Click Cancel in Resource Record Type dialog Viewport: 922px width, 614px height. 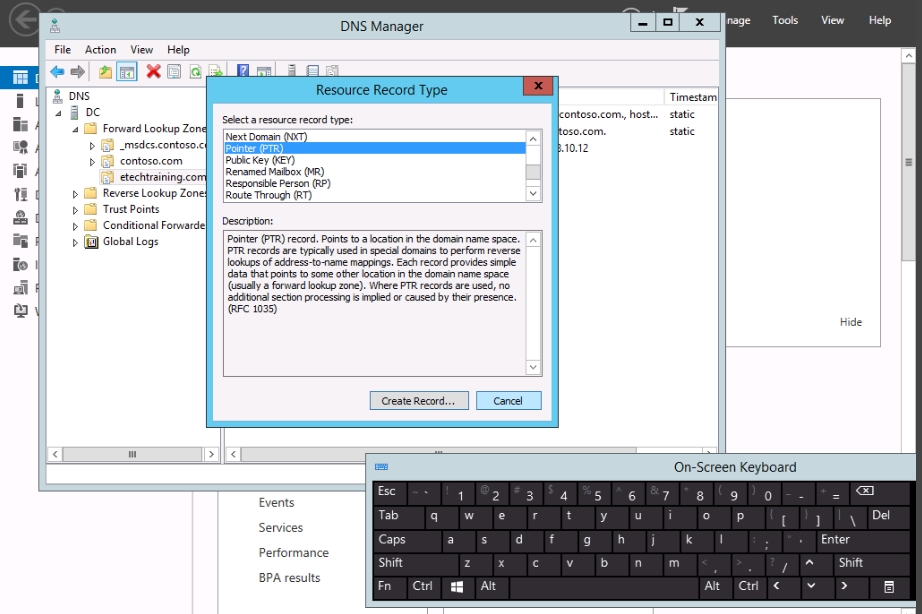click(x=507, y=401)
